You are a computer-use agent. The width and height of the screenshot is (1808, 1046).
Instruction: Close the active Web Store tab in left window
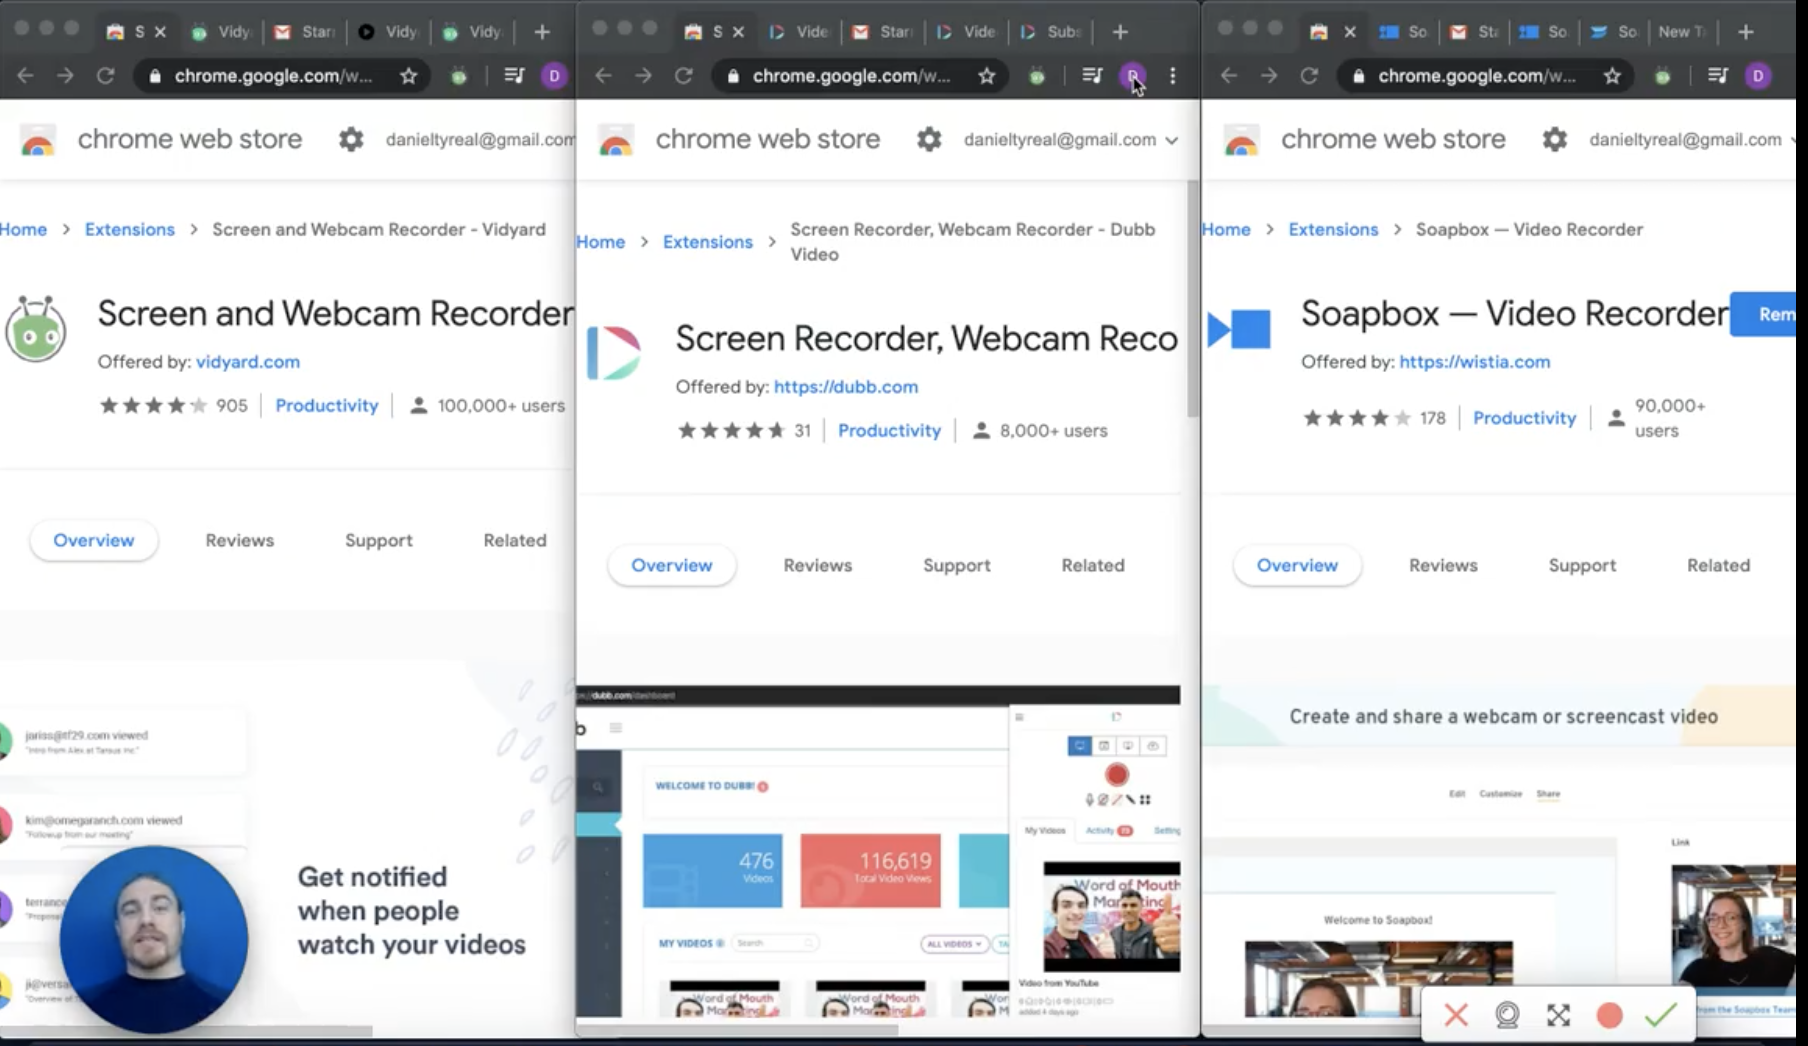[160, 32]
